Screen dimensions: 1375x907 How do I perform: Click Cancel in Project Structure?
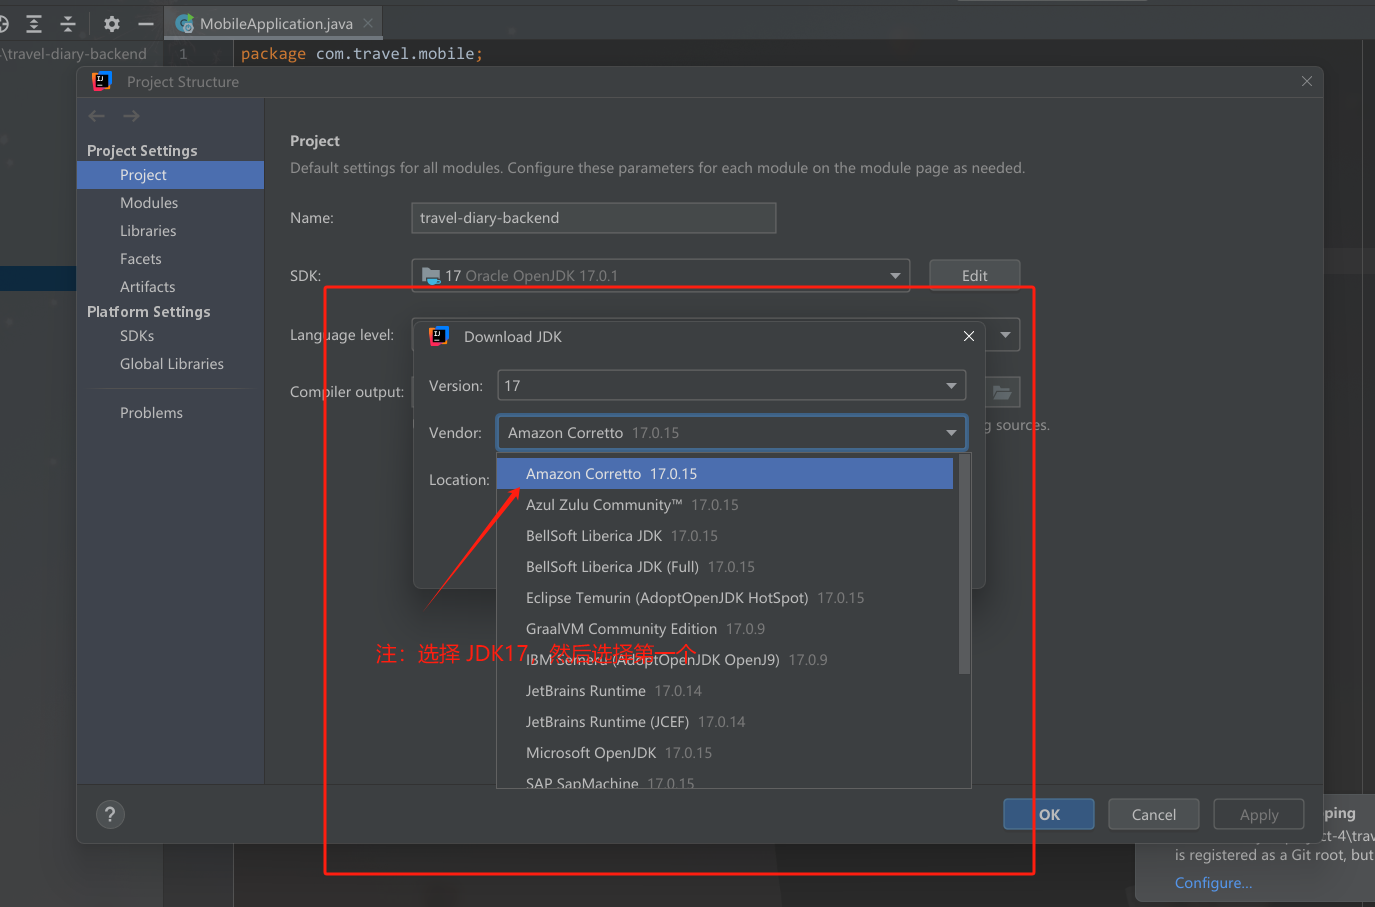click(1154, 814)
